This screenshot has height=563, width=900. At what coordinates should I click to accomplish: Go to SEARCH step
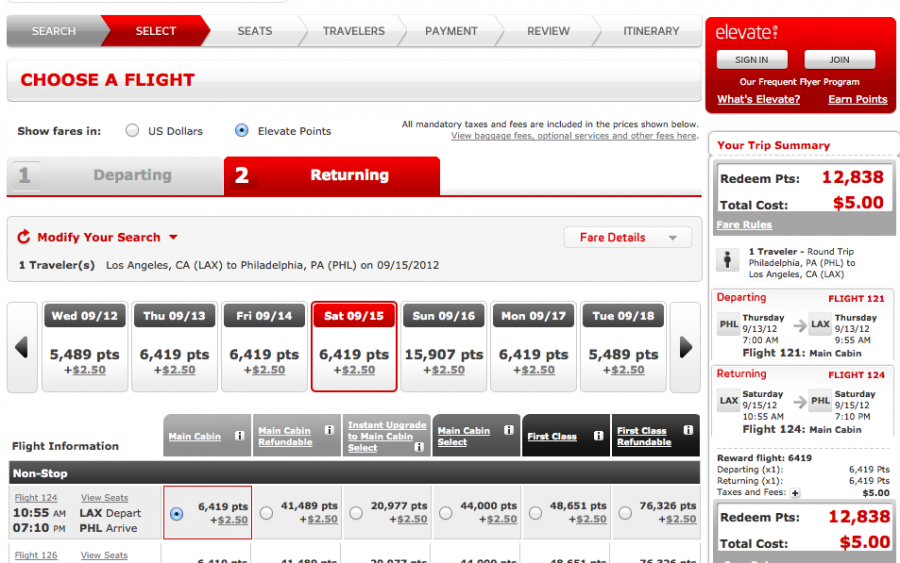[x=54, y=31]
